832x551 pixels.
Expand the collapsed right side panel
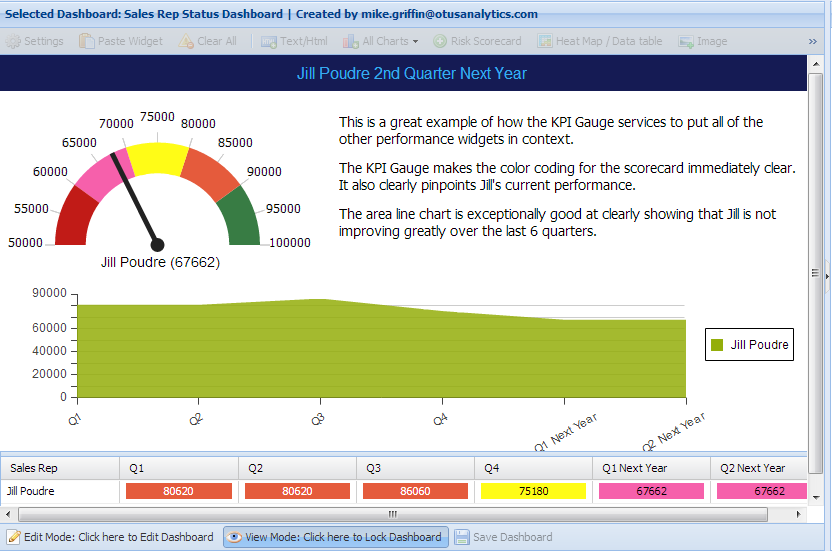[827, 272]
